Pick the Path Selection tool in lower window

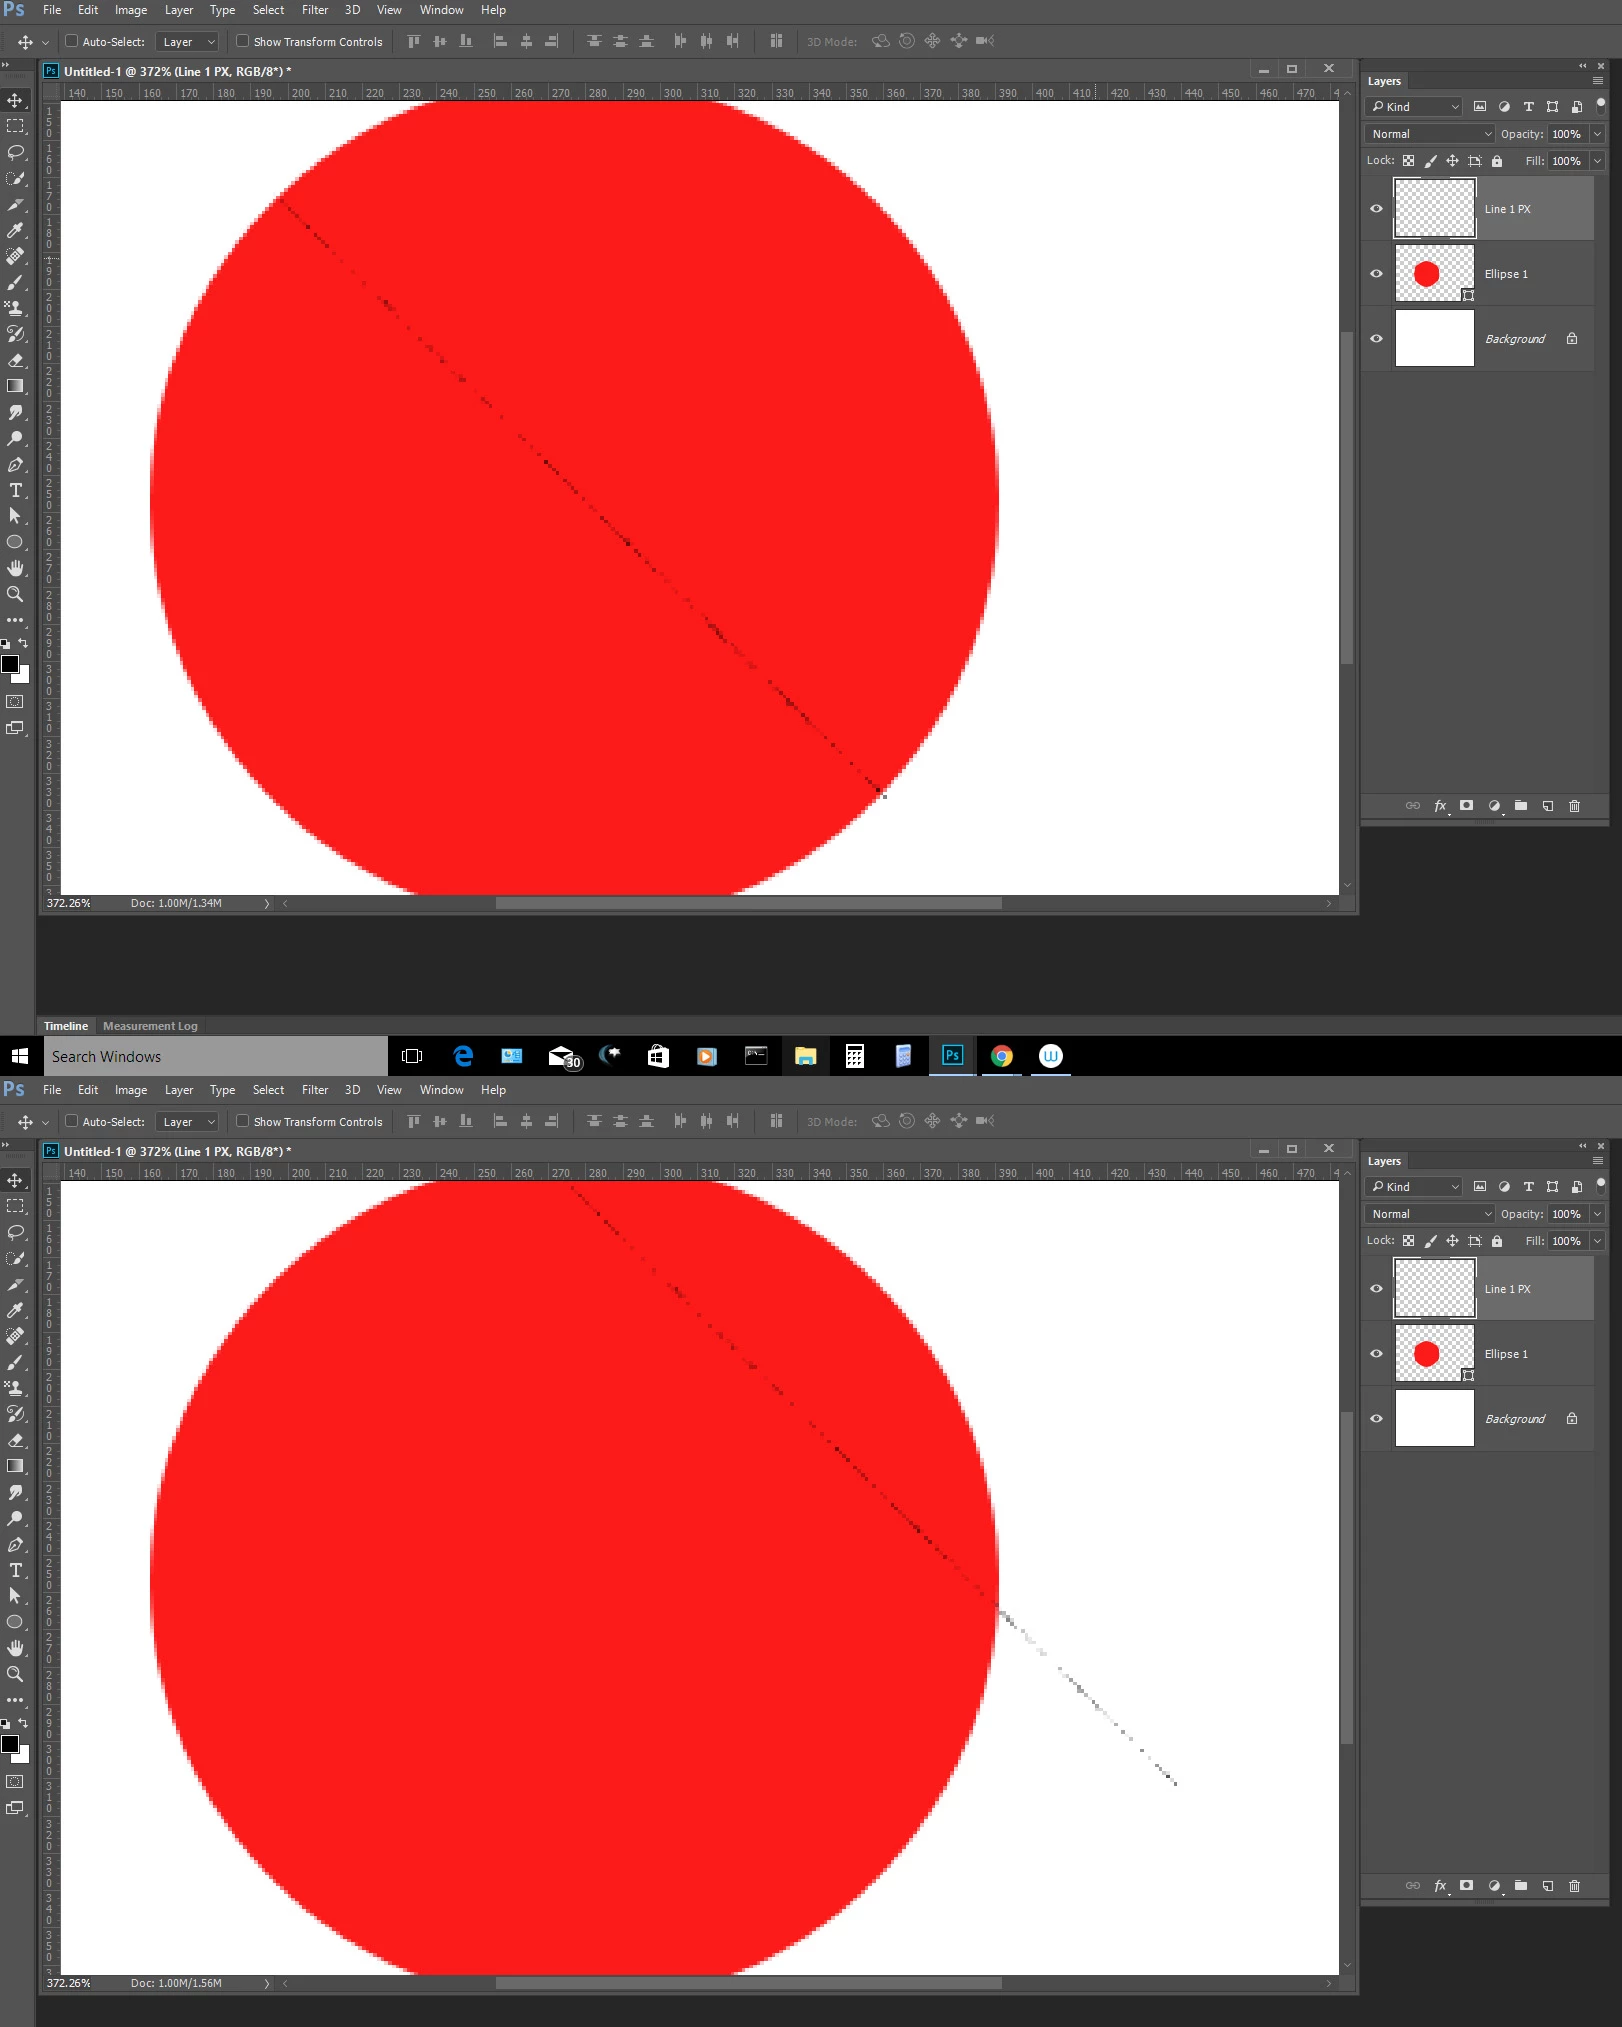pos(15,1596)
